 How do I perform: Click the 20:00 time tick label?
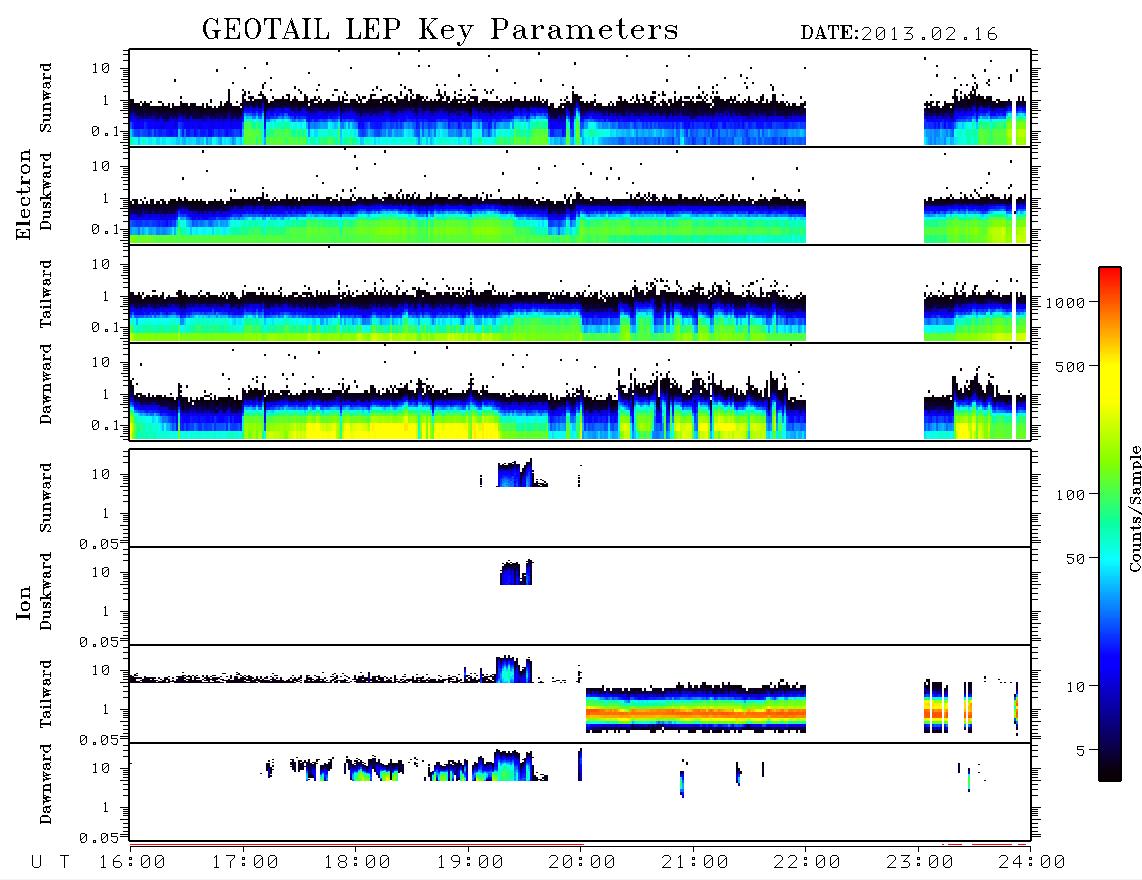click(582, 862)
